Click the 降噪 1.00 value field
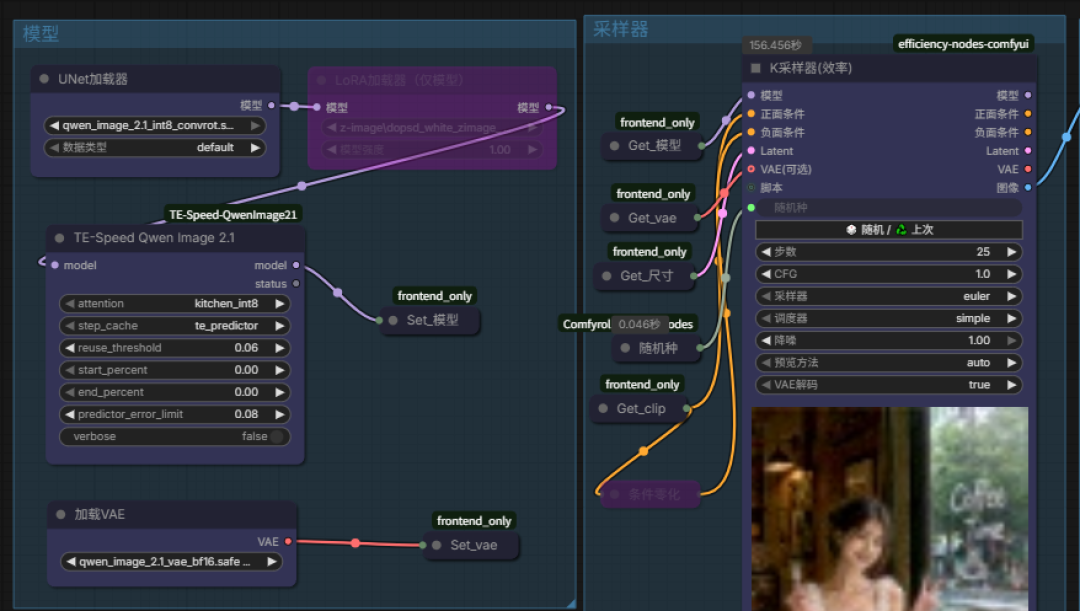The image size is (1080, 611). 889,340
